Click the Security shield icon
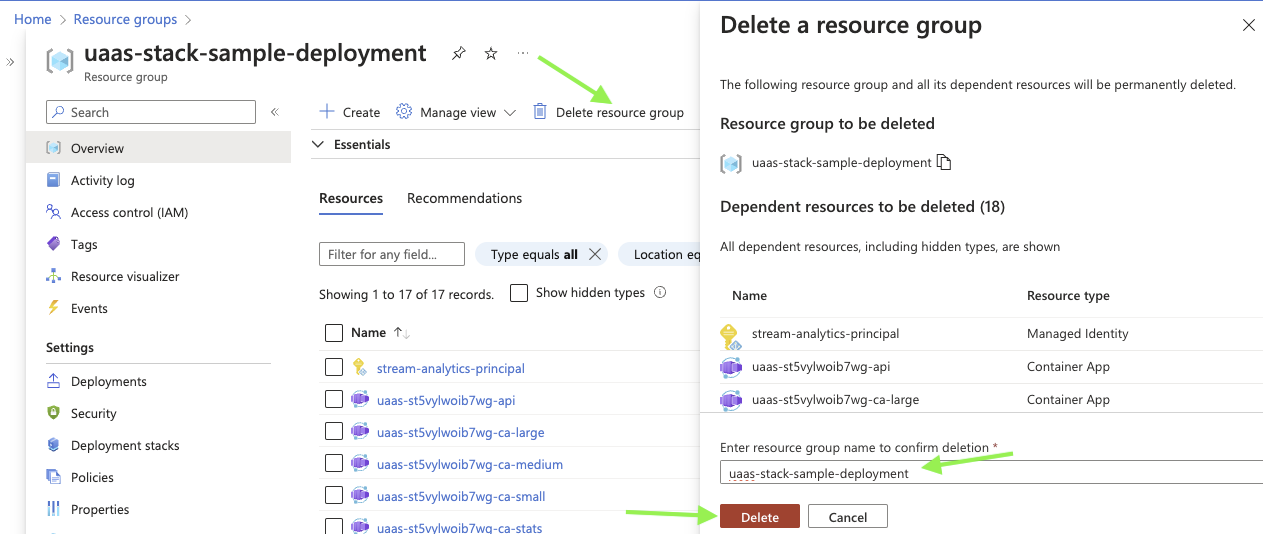1263x534 pixels. [x=53, y=413]
